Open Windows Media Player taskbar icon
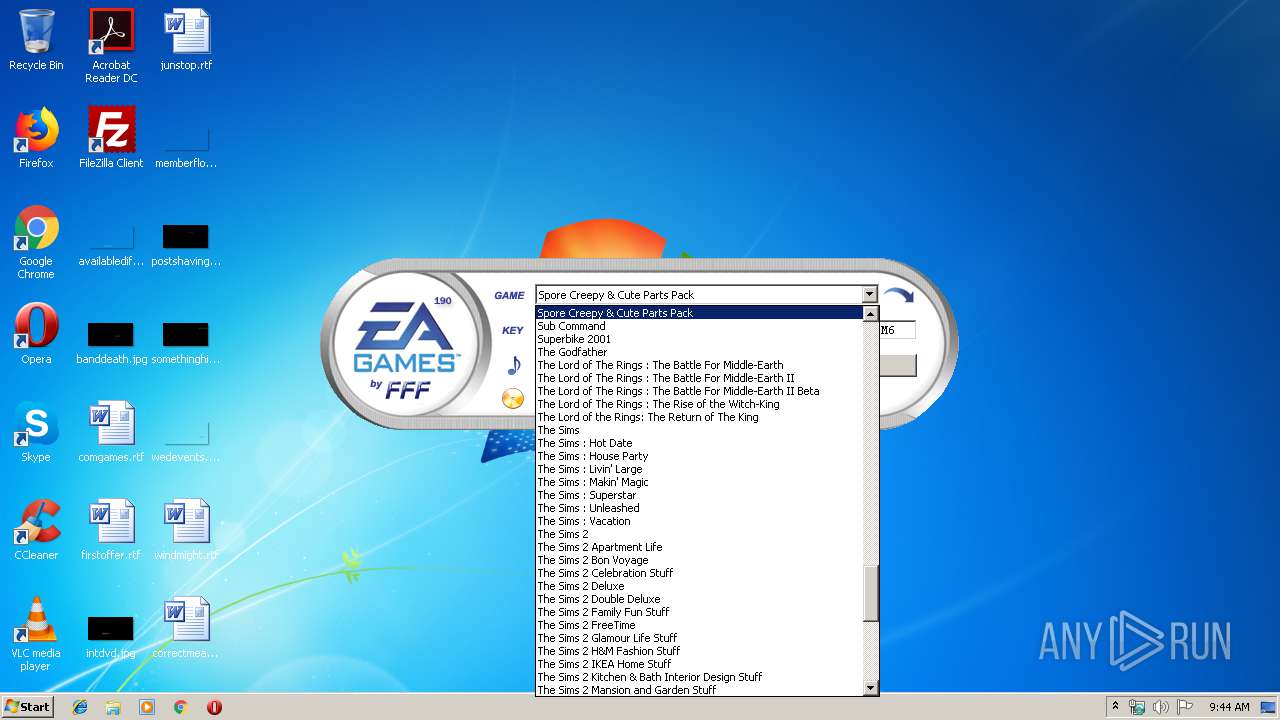1280x720 pixels. 147,707
